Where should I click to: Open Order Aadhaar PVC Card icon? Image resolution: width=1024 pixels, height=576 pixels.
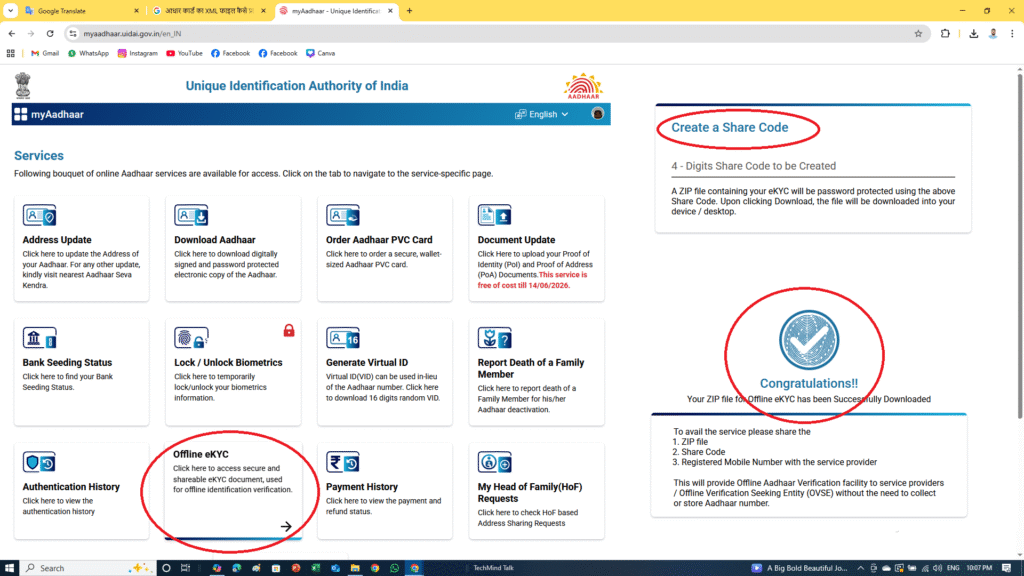pyautogui.click(x=343, y=215)
